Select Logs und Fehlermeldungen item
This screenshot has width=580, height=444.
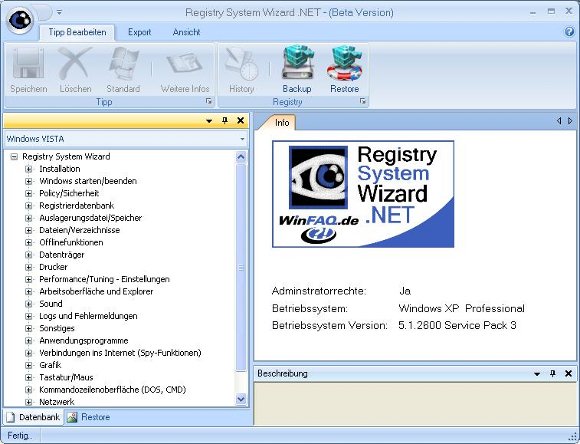pos(88,316)
